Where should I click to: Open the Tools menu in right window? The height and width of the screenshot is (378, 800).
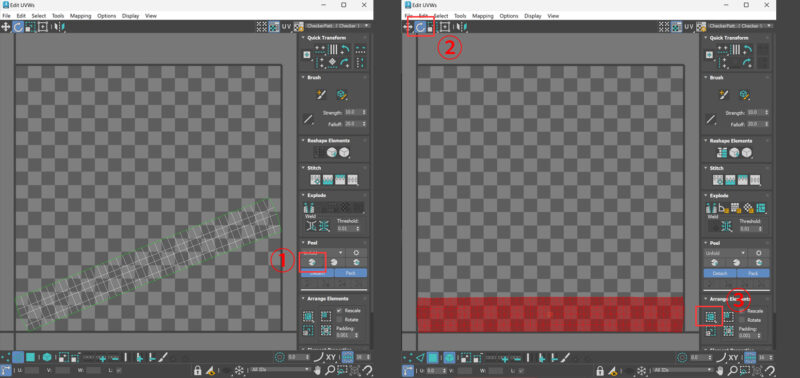(x=460, y=16)
